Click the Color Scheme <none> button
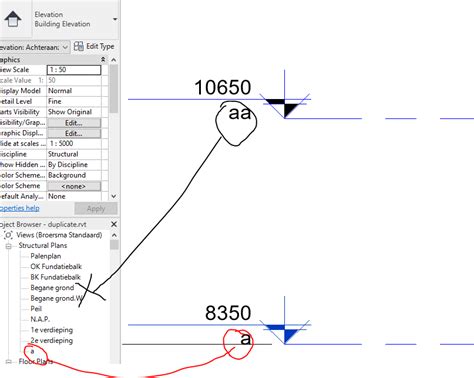This screenshot has height=378, width=474. (x=74, y=186)
